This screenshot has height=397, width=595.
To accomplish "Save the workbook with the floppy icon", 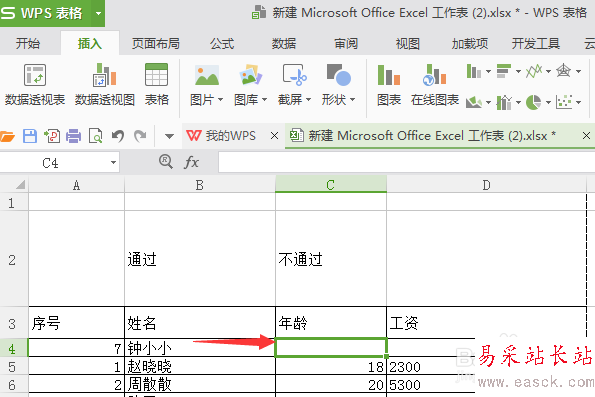I will click(30, 136).
